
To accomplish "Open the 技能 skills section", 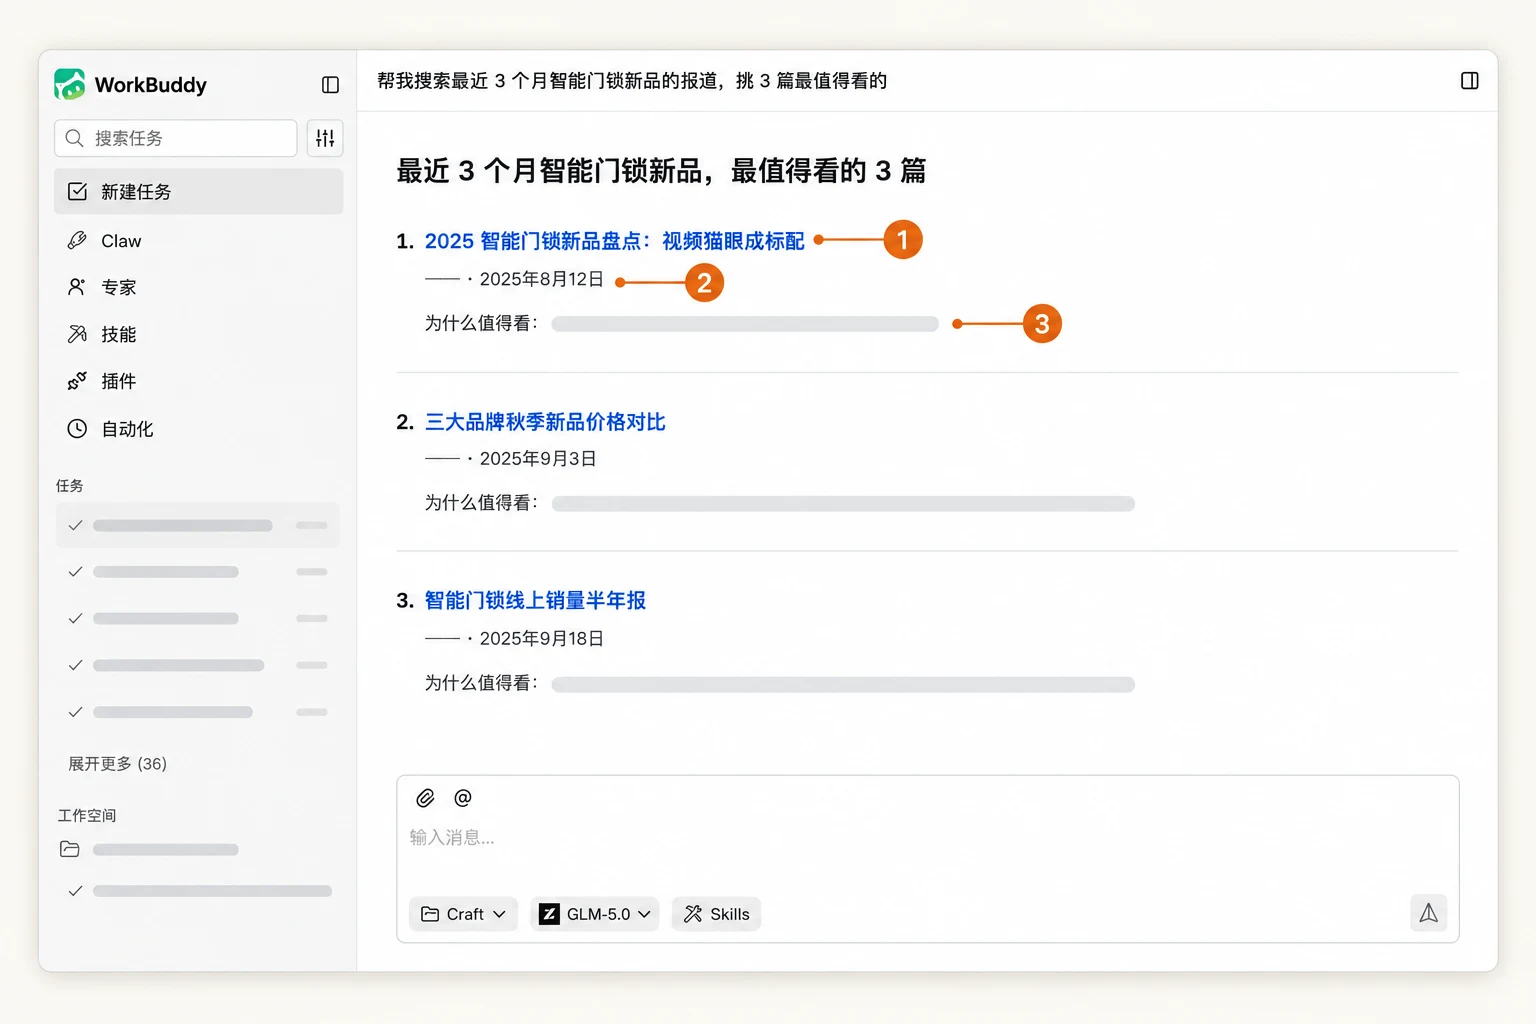I will 198,334.
